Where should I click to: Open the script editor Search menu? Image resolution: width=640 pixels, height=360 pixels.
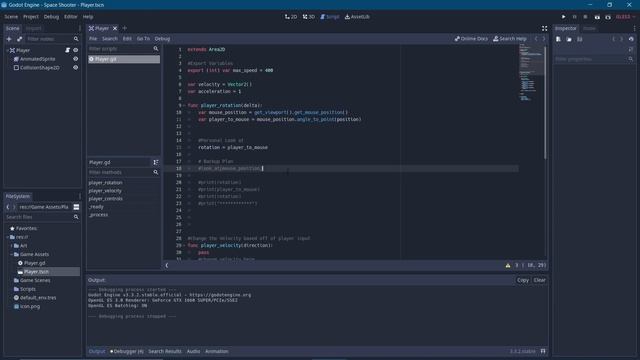pyautogui.click(x=110, y=39)
